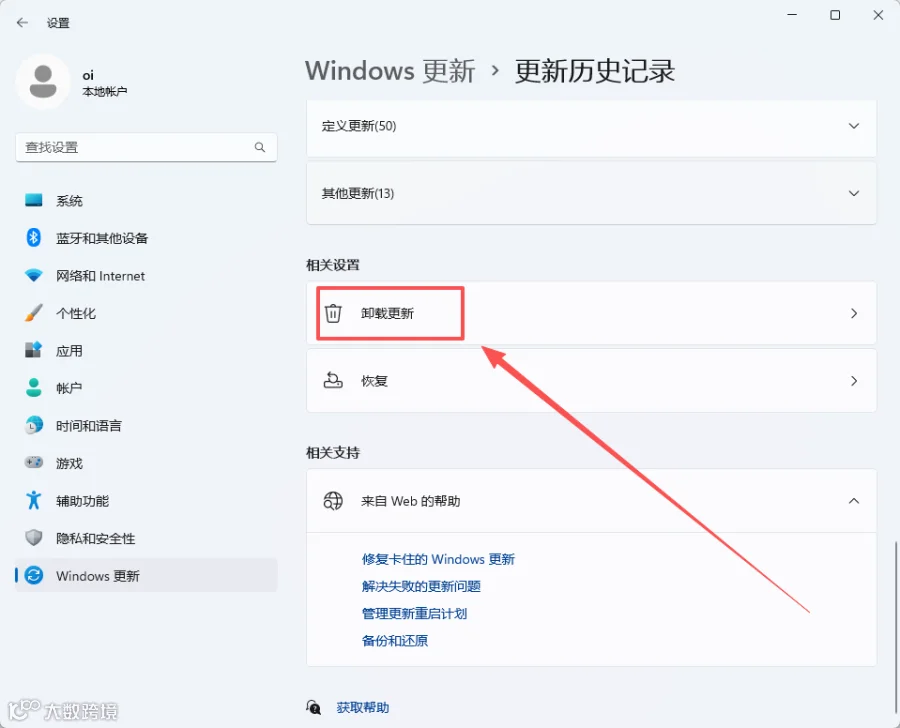
Task: Open the 备份和还原 link
Action: 394,640
